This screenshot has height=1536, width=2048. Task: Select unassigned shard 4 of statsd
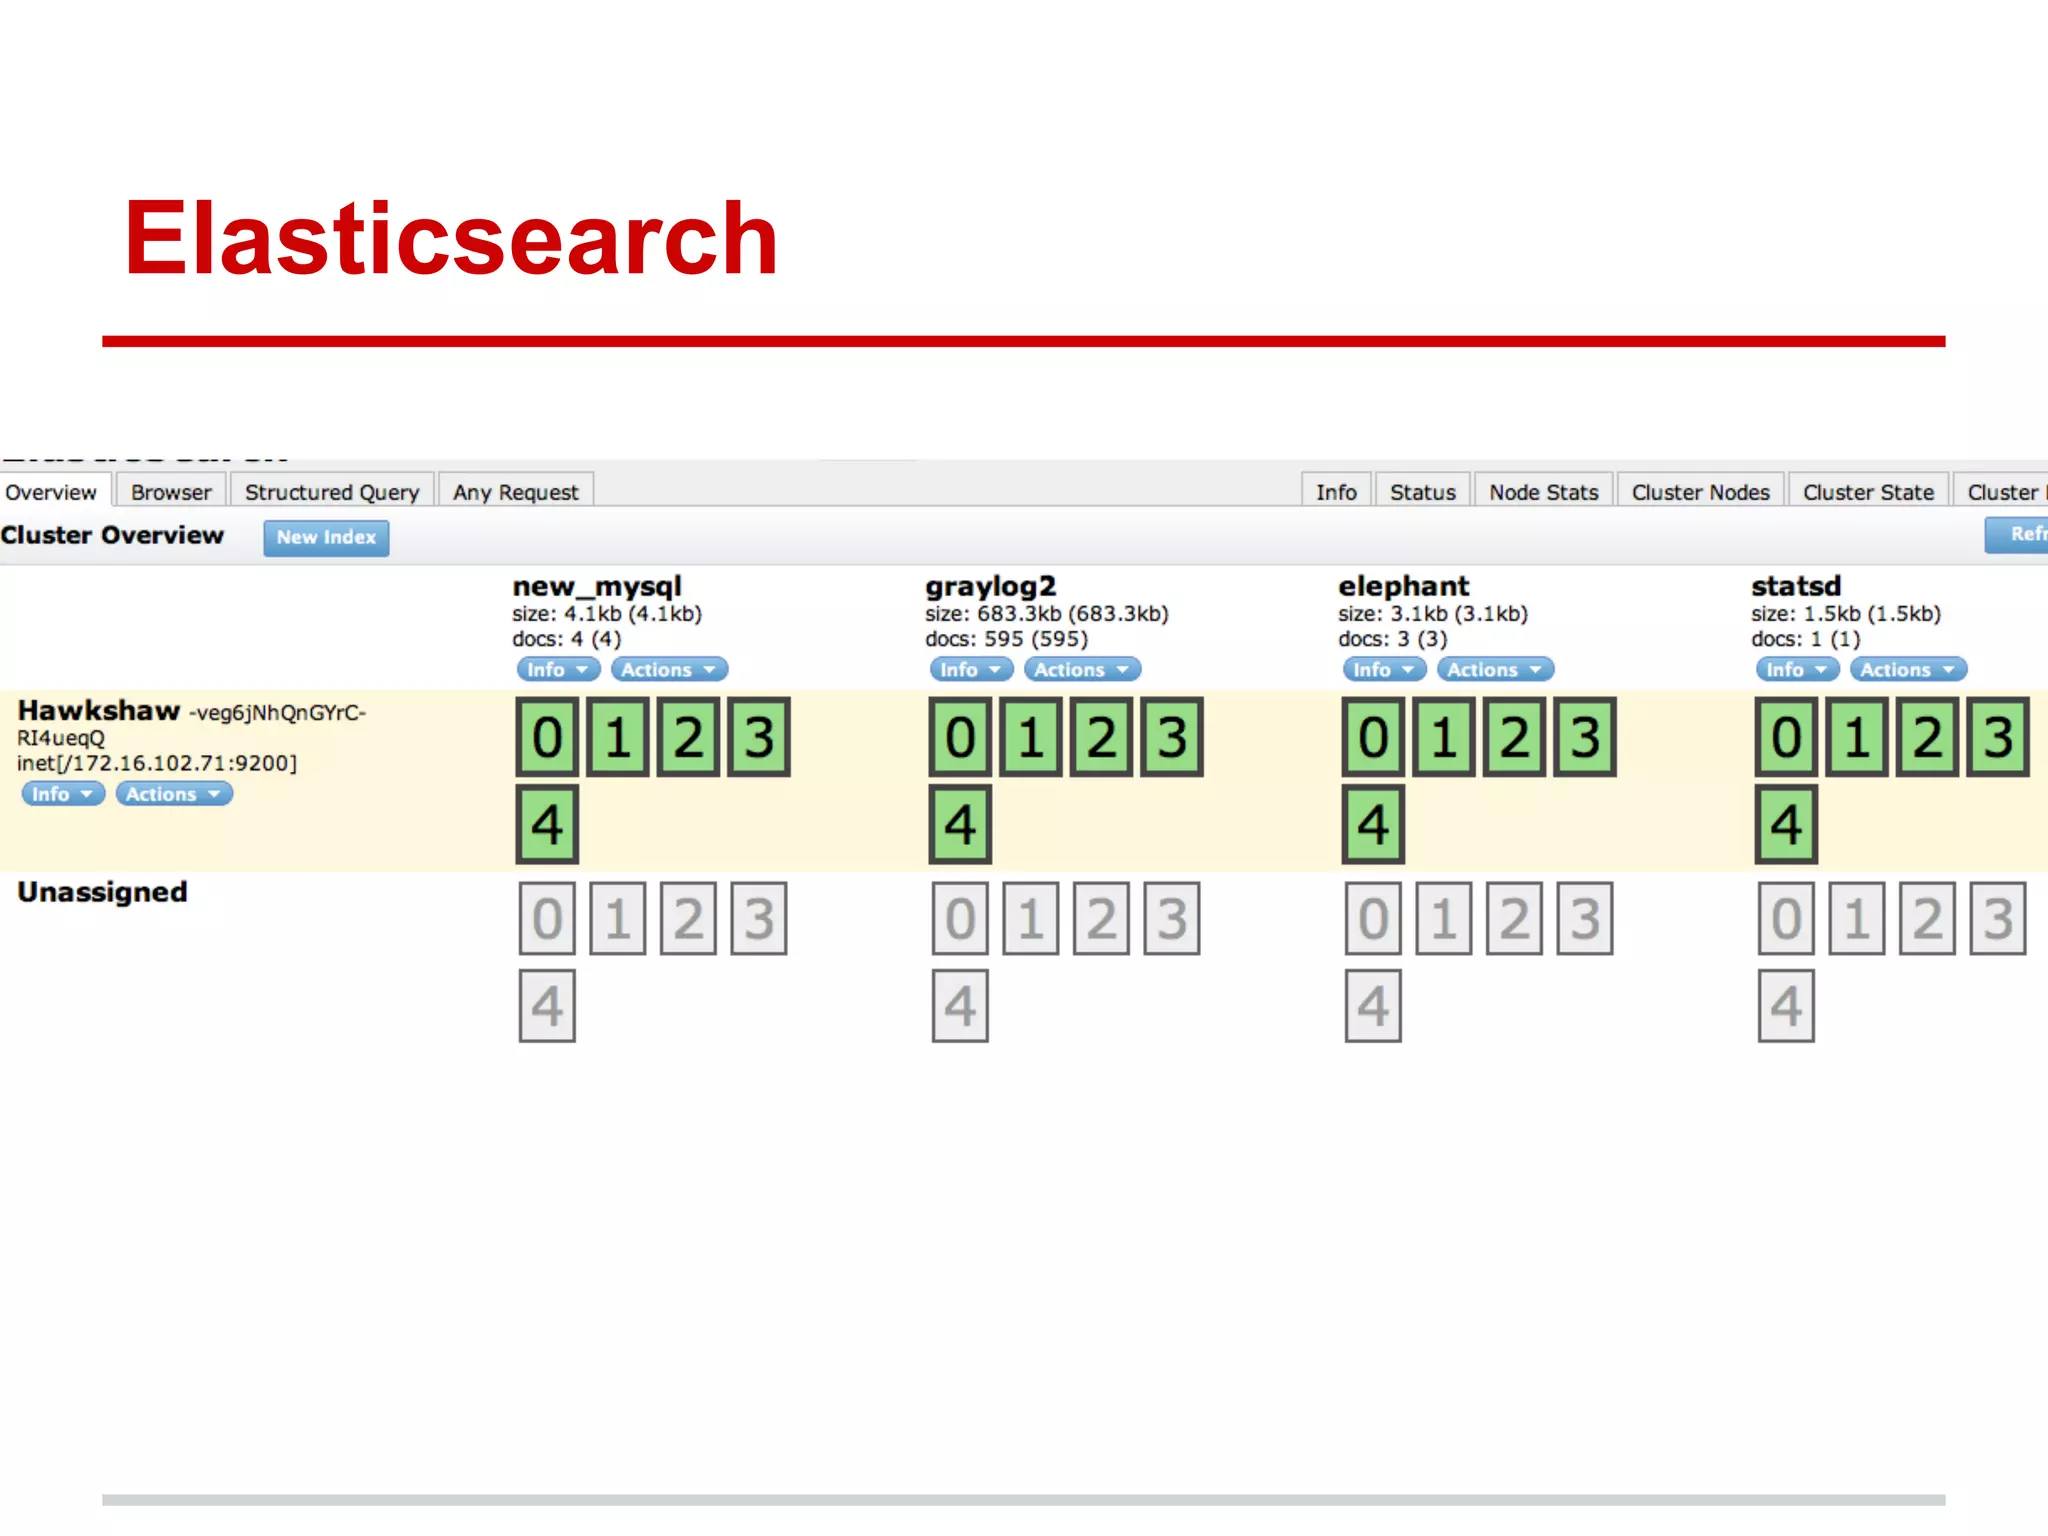(1787, 1006)
